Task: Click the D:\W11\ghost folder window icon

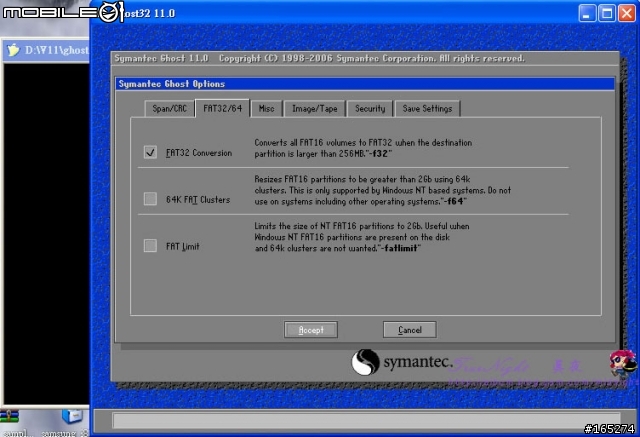Action: click(13, 50)
